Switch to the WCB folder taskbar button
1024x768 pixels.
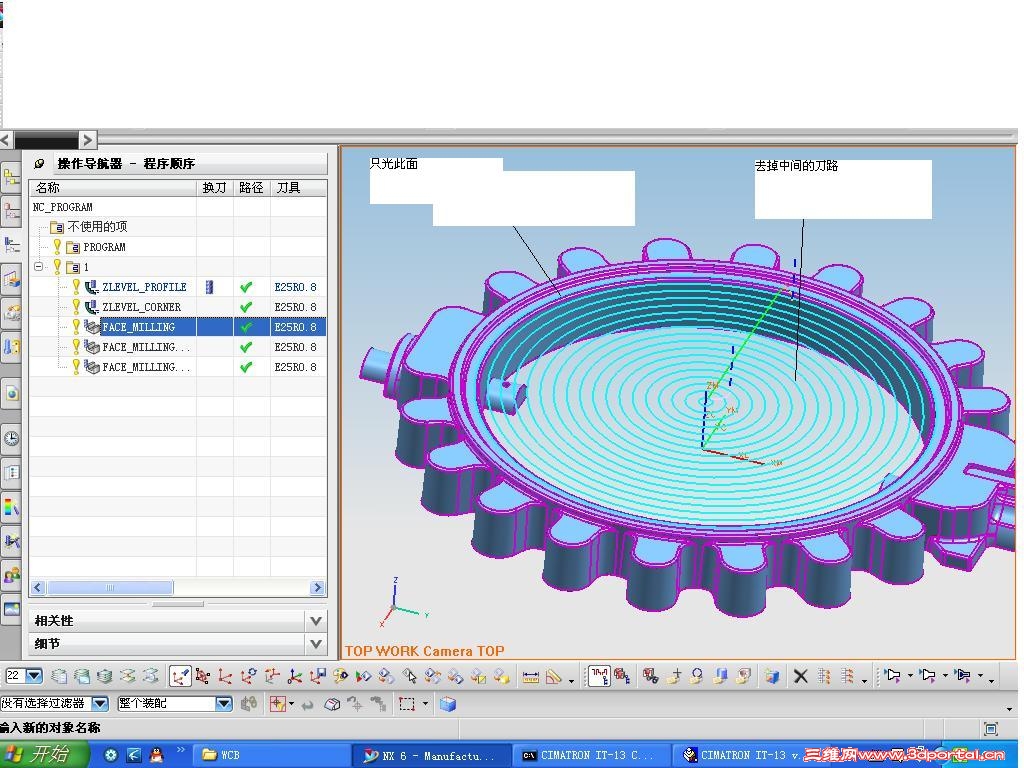coord(274,755)
